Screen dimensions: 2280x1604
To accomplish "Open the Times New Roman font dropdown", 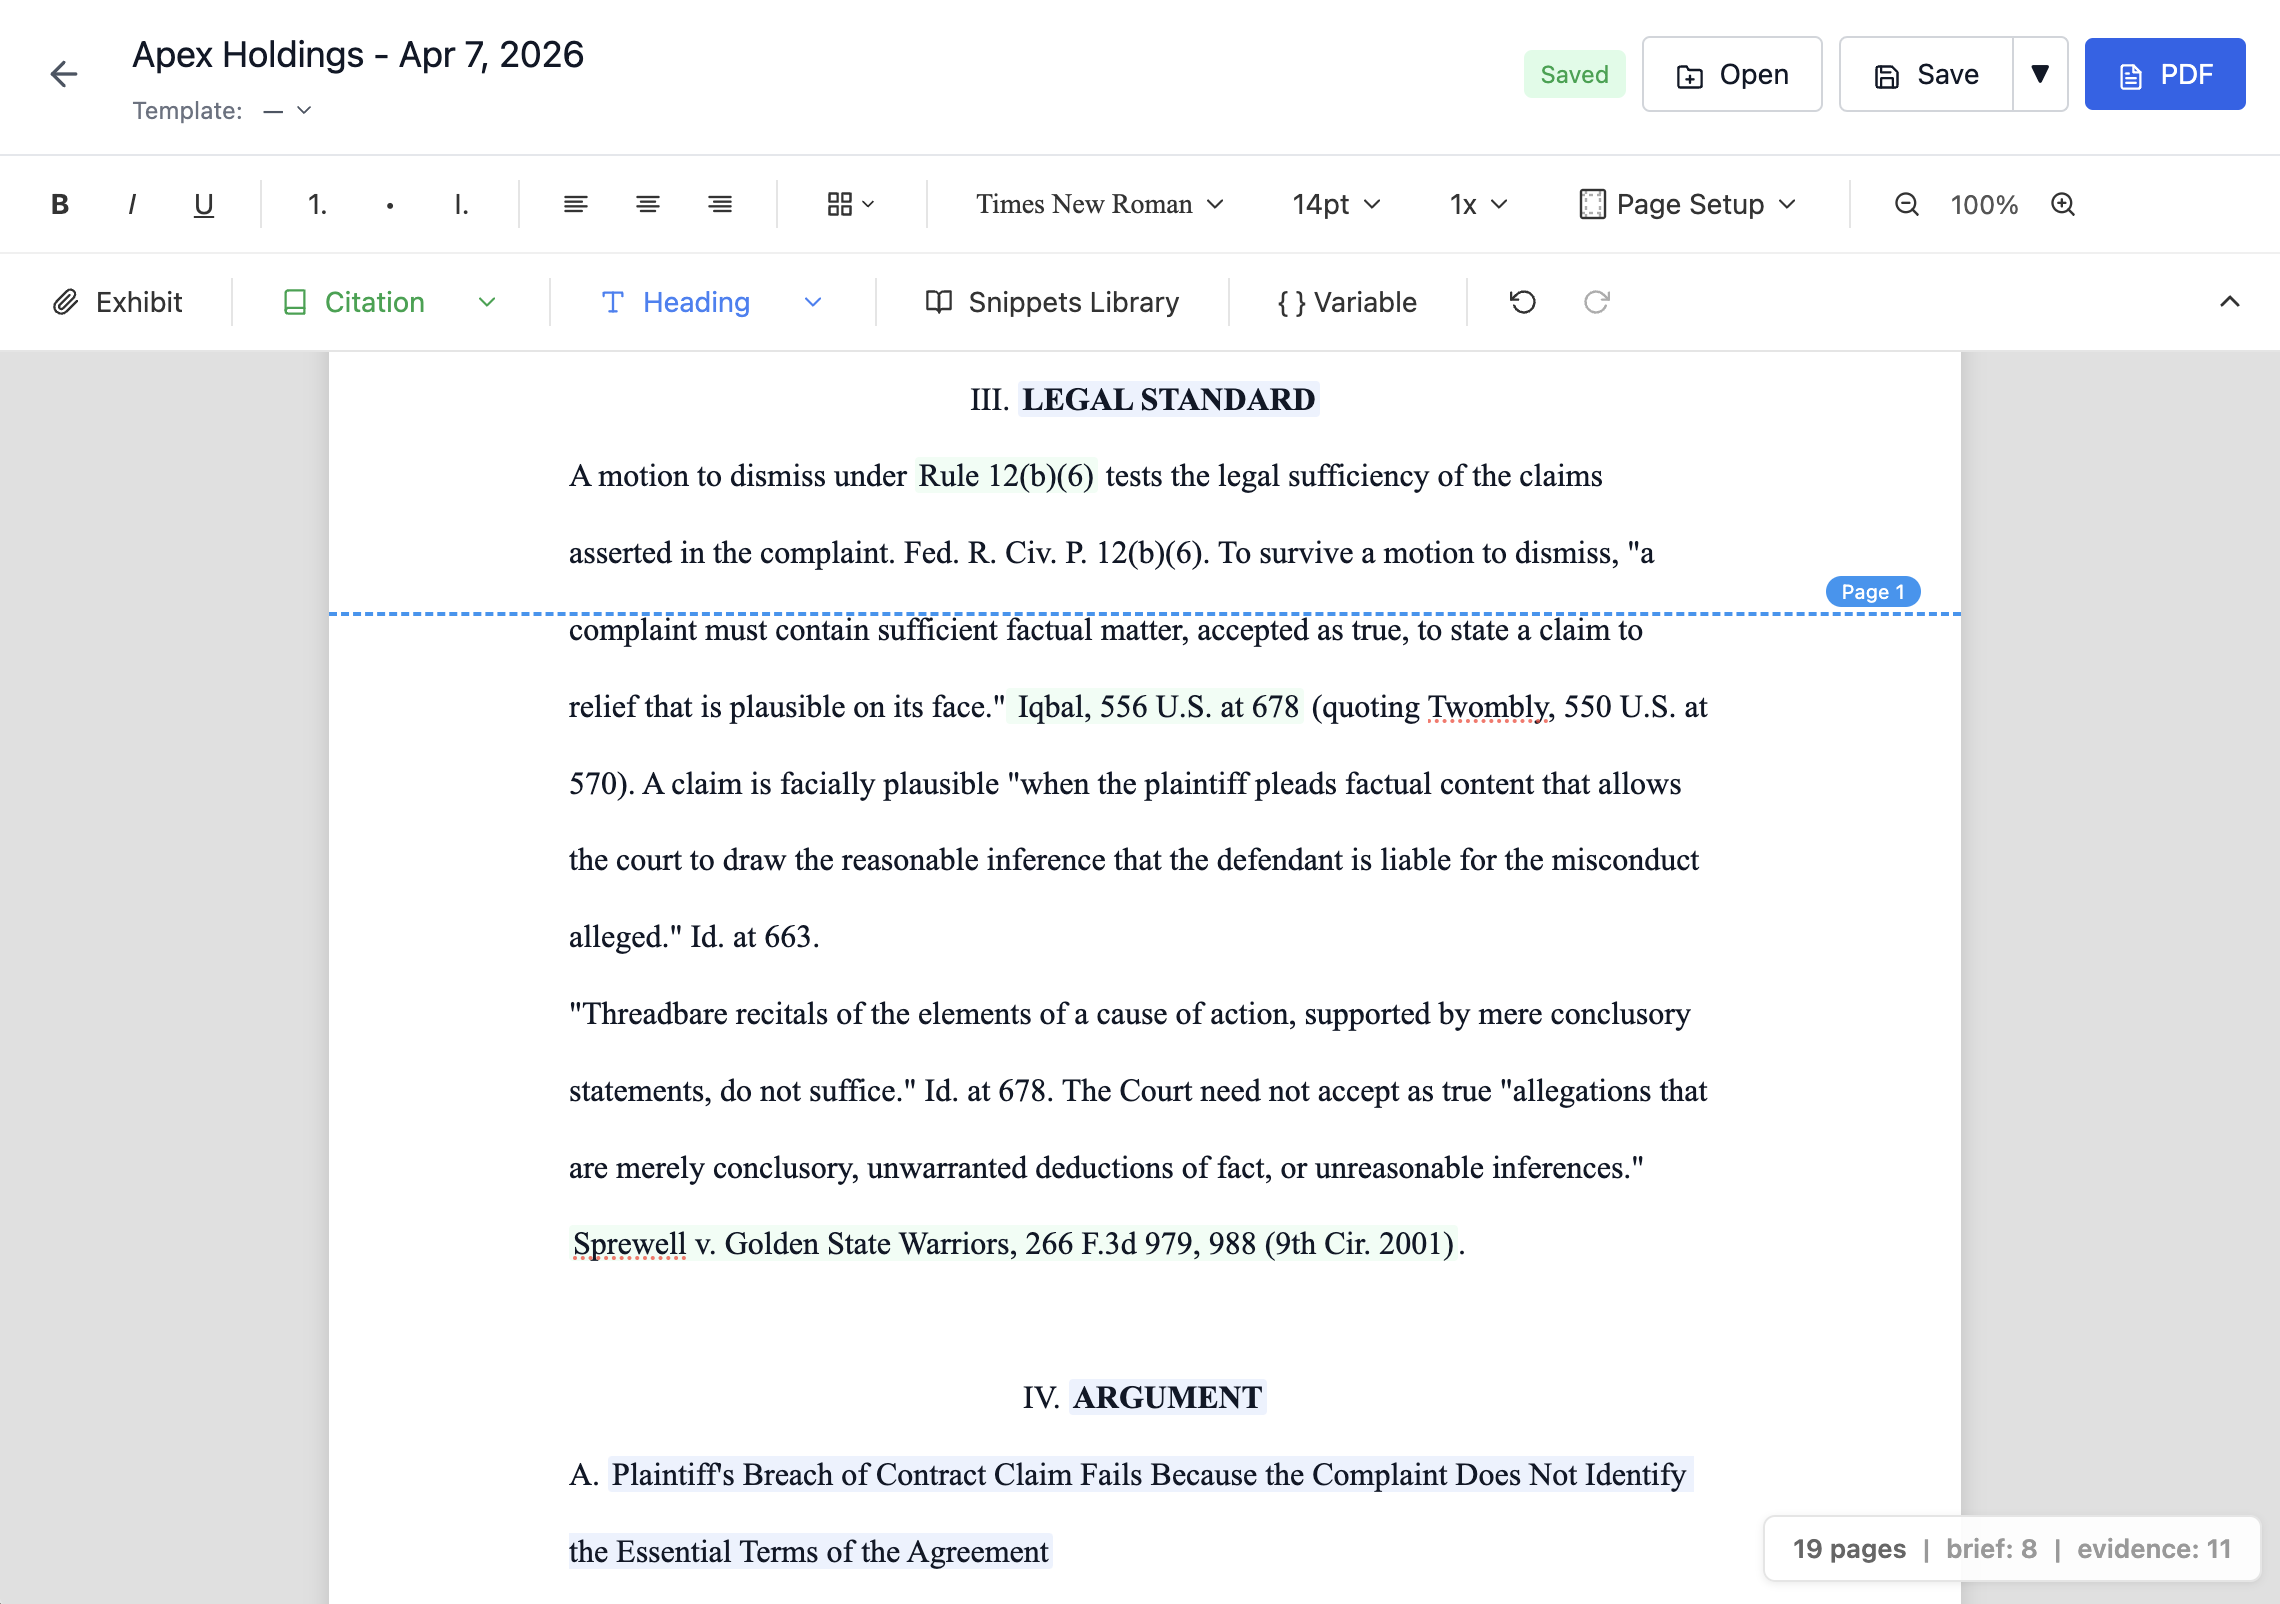I will pos(1097,203).
